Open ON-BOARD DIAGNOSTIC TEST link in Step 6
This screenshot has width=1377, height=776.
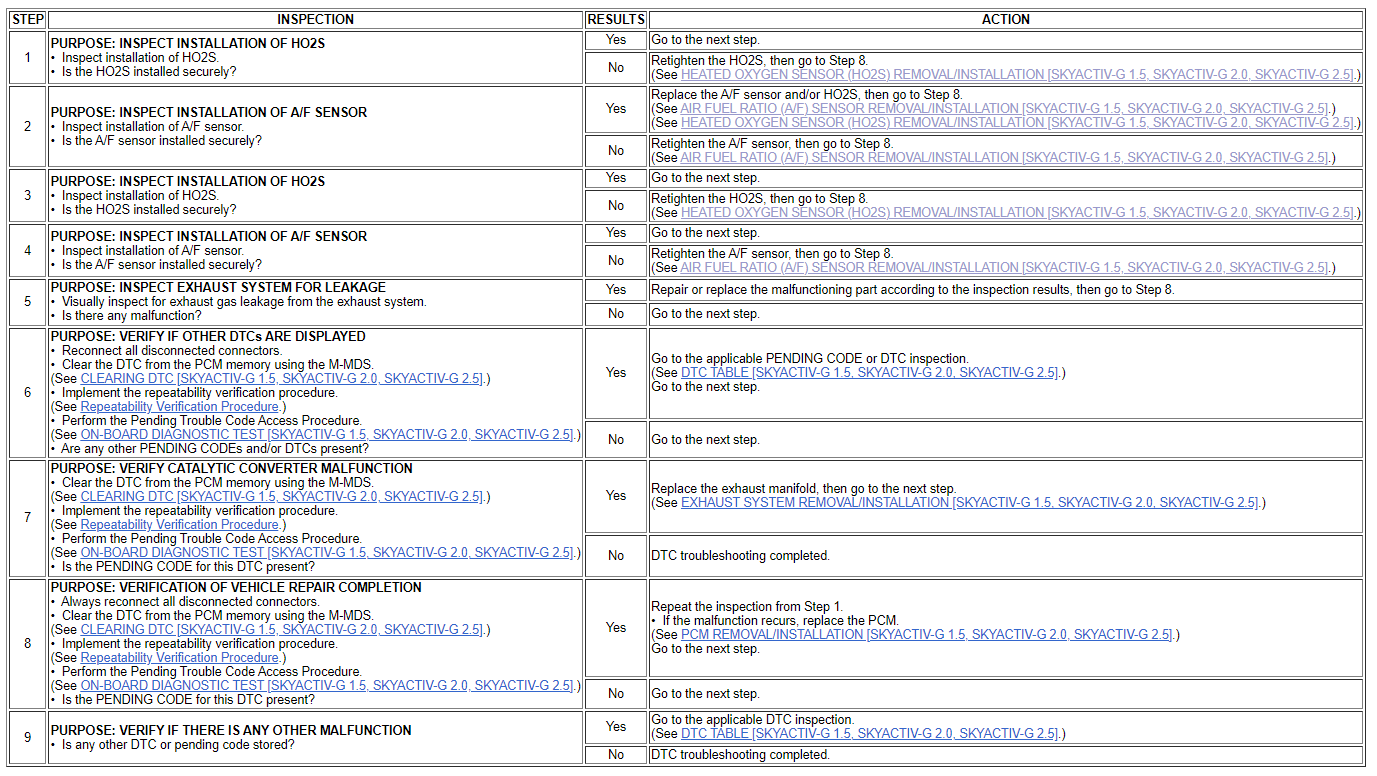pyautogui.click(x=328, y=435)
